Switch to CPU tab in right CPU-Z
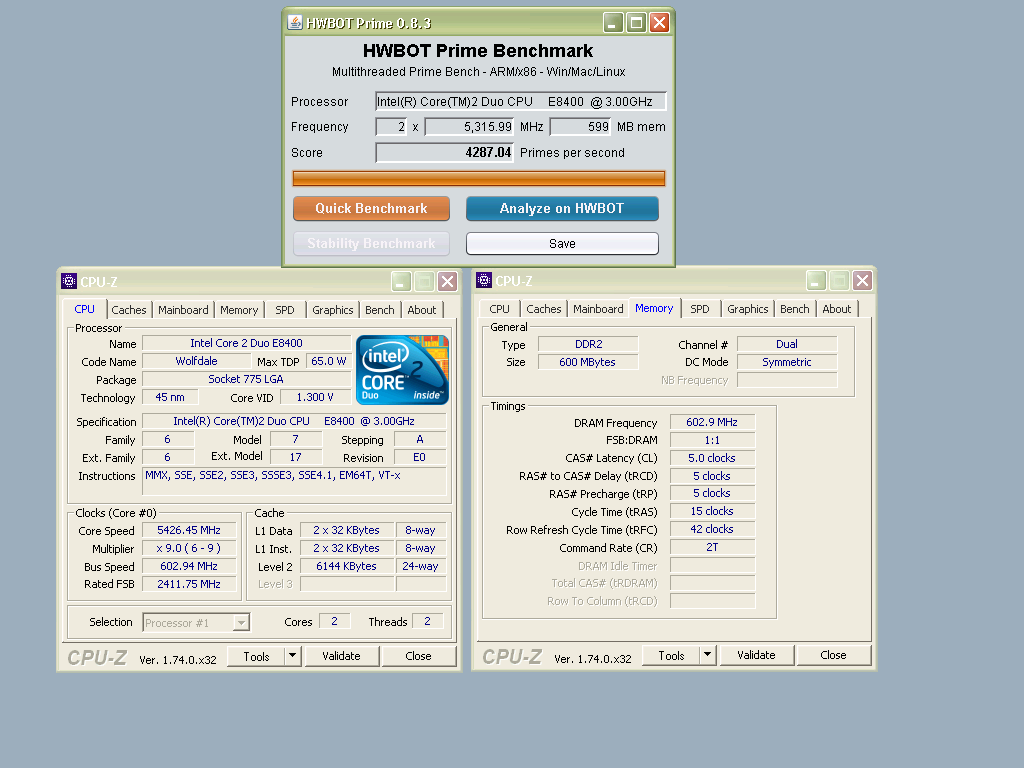The width and height of the screenshot is (1024, 768). click(500, 309)
